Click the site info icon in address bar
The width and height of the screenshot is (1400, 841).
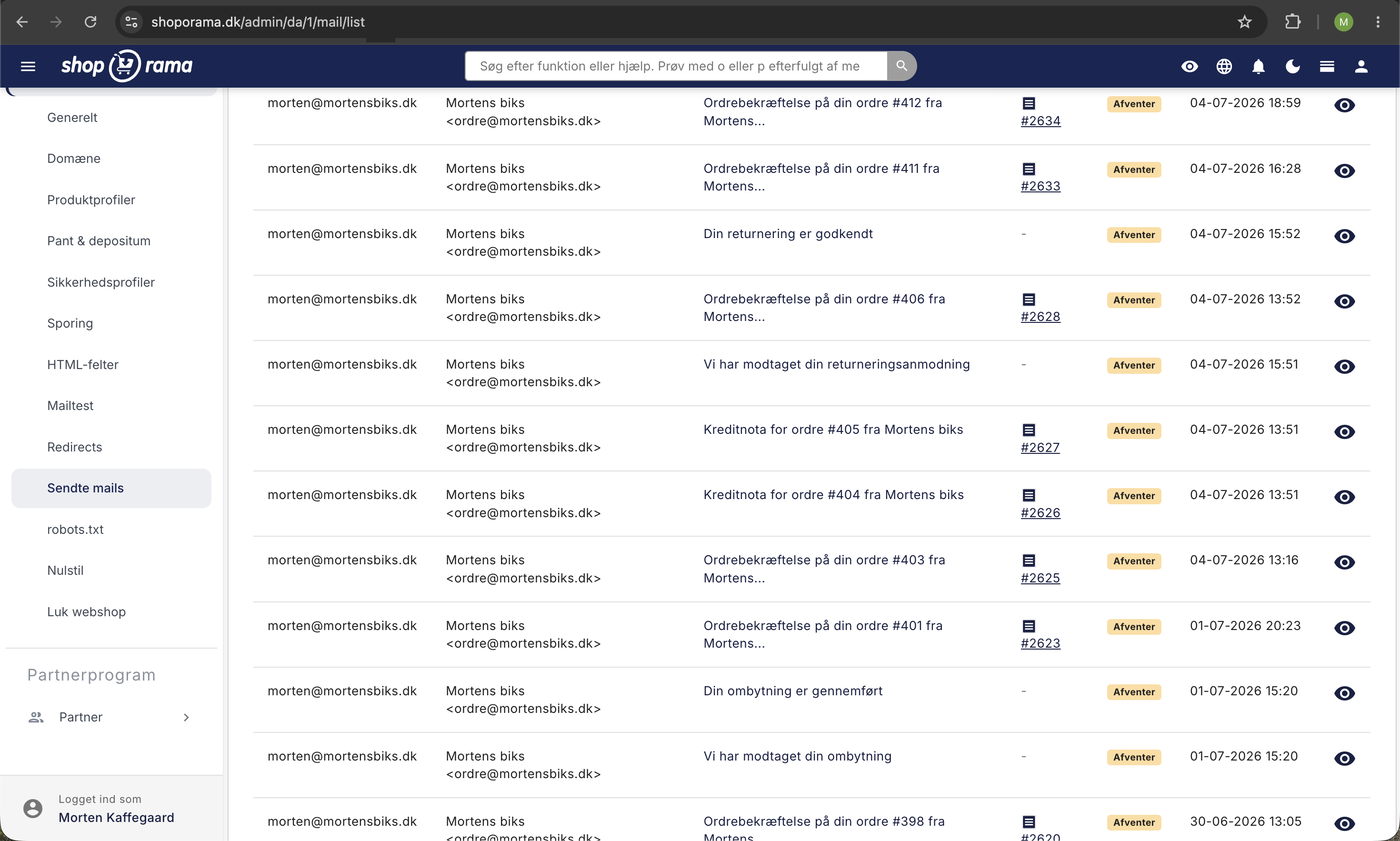[131, 21]
